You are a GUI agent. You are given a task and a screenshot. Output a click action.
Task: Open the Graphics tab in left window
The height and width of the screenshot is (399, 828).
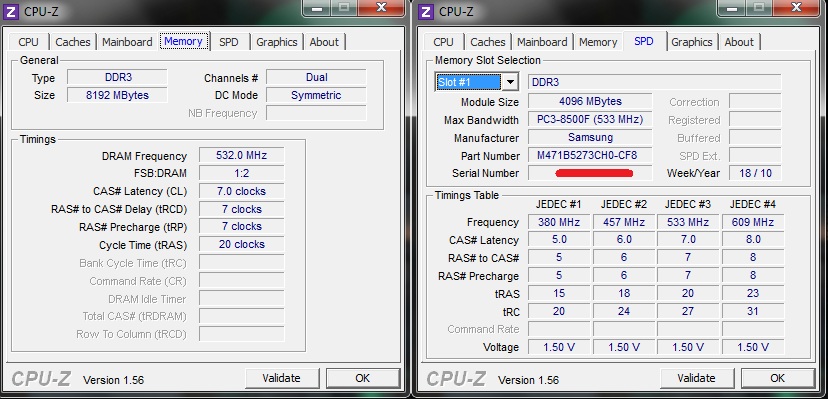277,42
